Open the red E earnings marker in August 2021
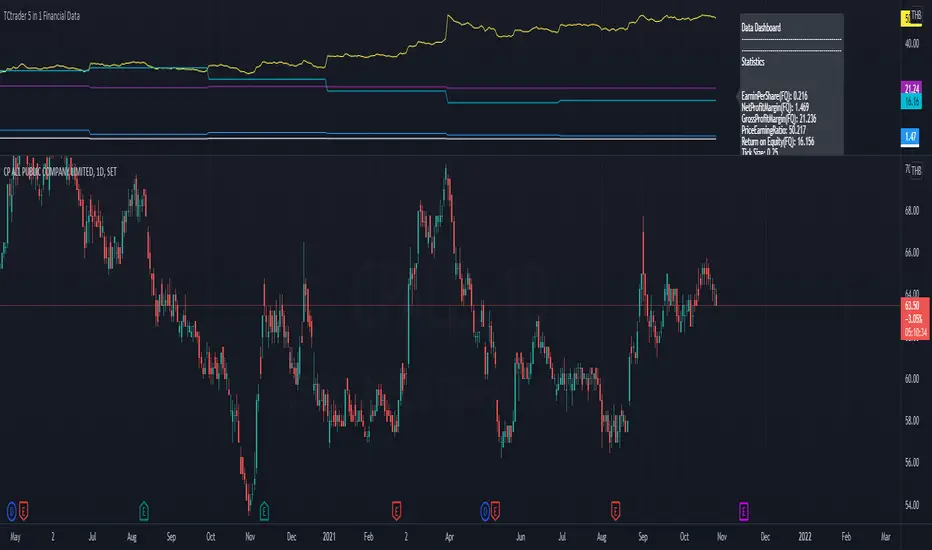 click(616, 511)
